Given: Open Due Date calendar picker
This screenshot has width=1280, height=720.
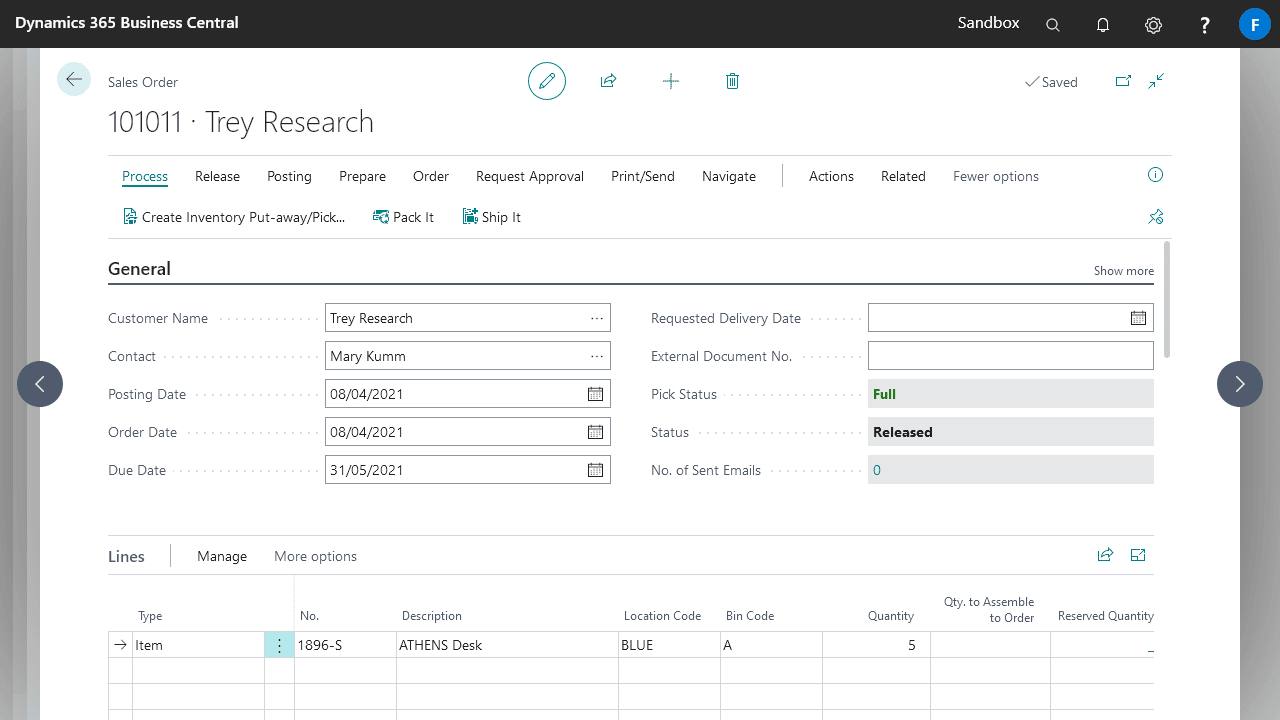Looking at the screenshot, I should [x=595, y=470].
